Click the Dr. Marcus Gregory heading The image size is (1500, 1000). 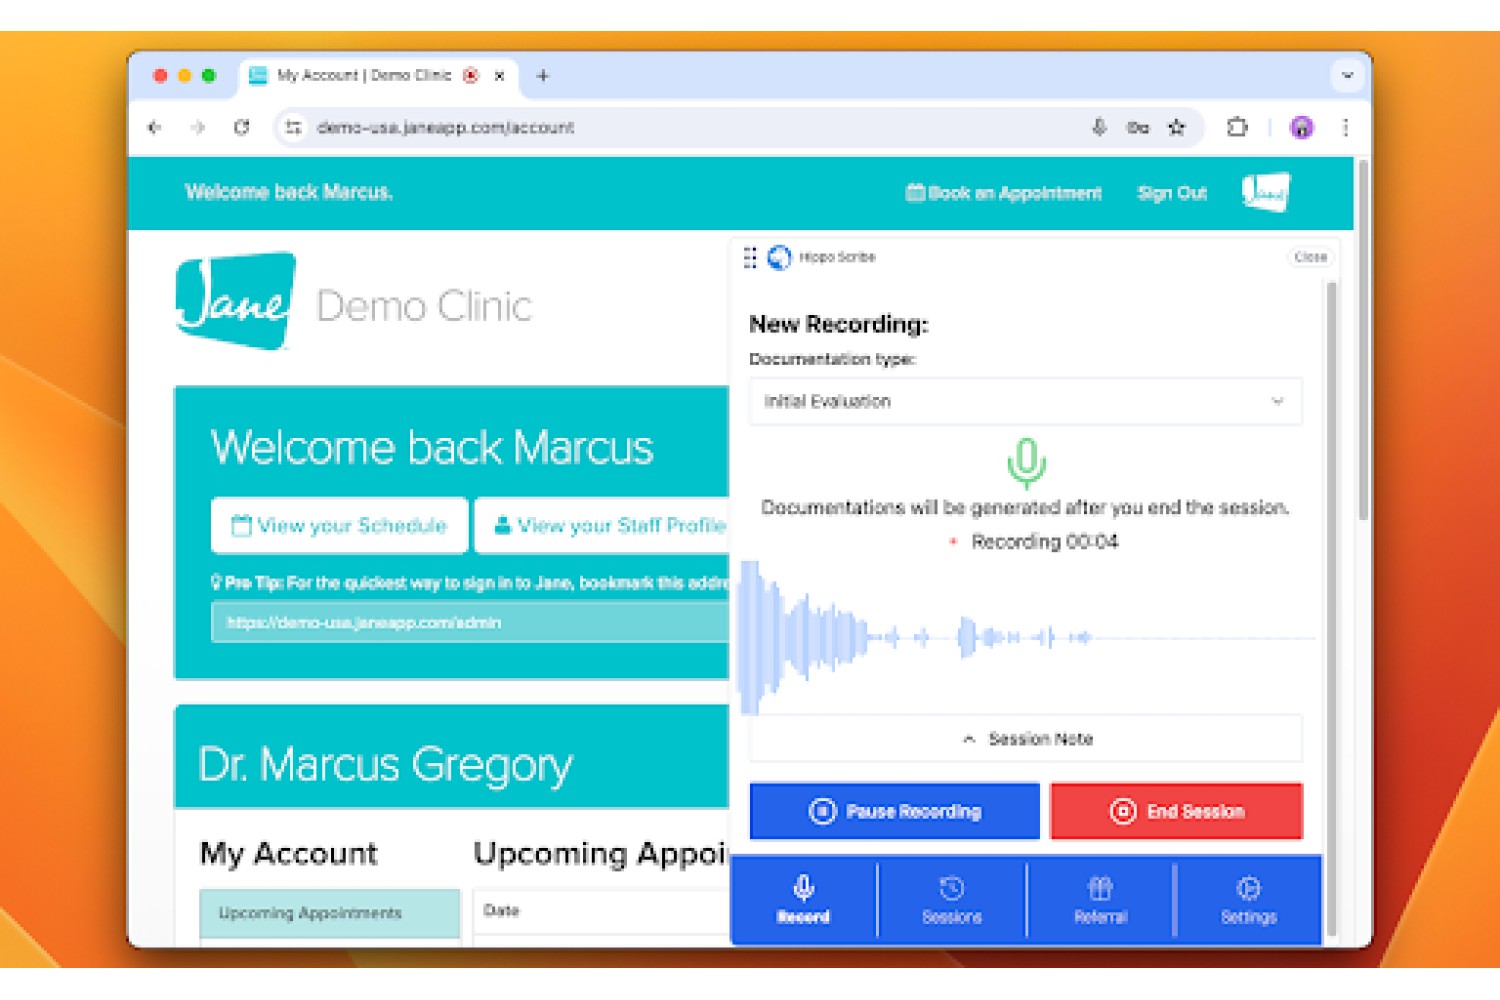[x=386, y=764]
